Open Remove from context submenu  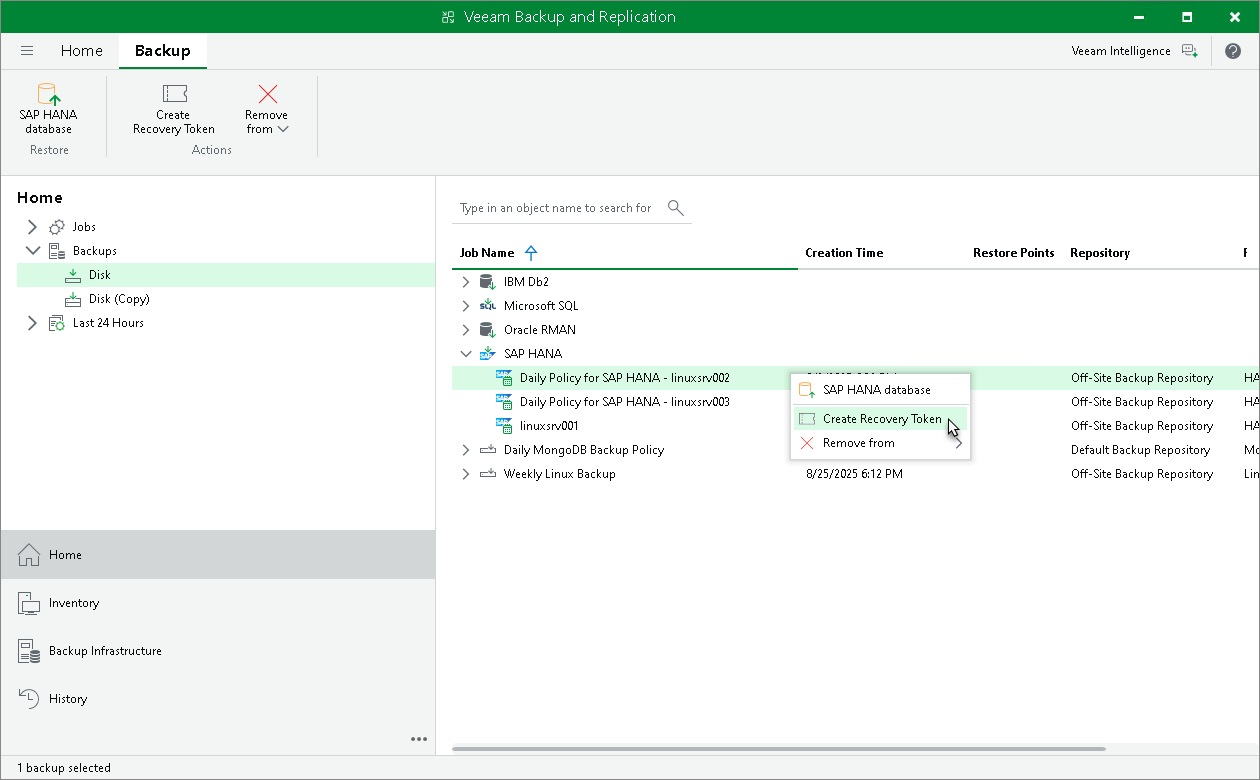[880, 443]
